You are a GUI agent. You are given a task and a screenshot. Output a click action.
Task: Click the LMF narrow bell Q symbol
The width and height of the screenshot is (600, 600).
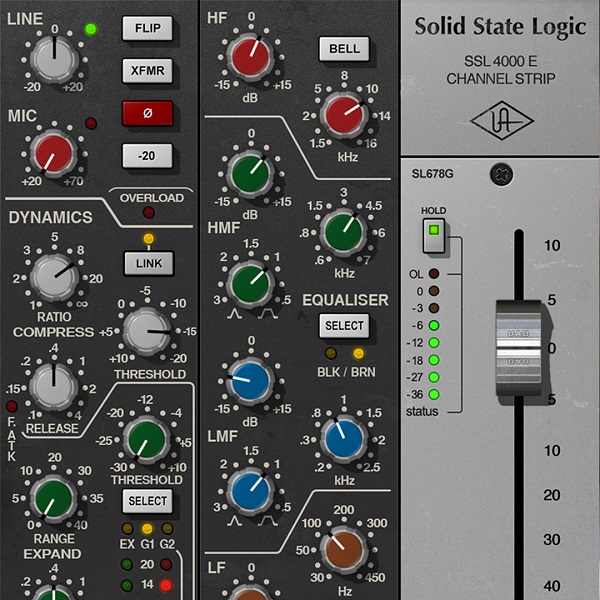coord(235,522)
